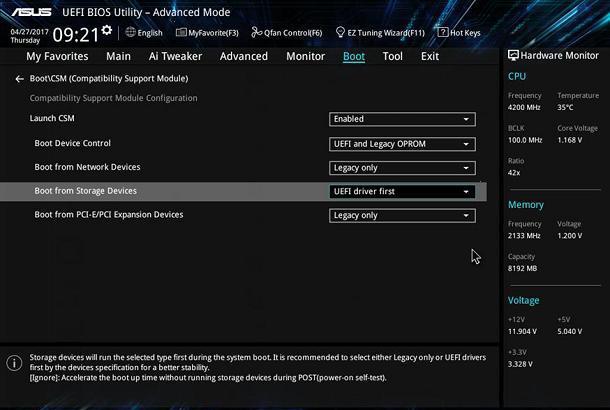Select the Boot Device Control label
The width and height of the screenshot is (610, 410).
(72, 143)
